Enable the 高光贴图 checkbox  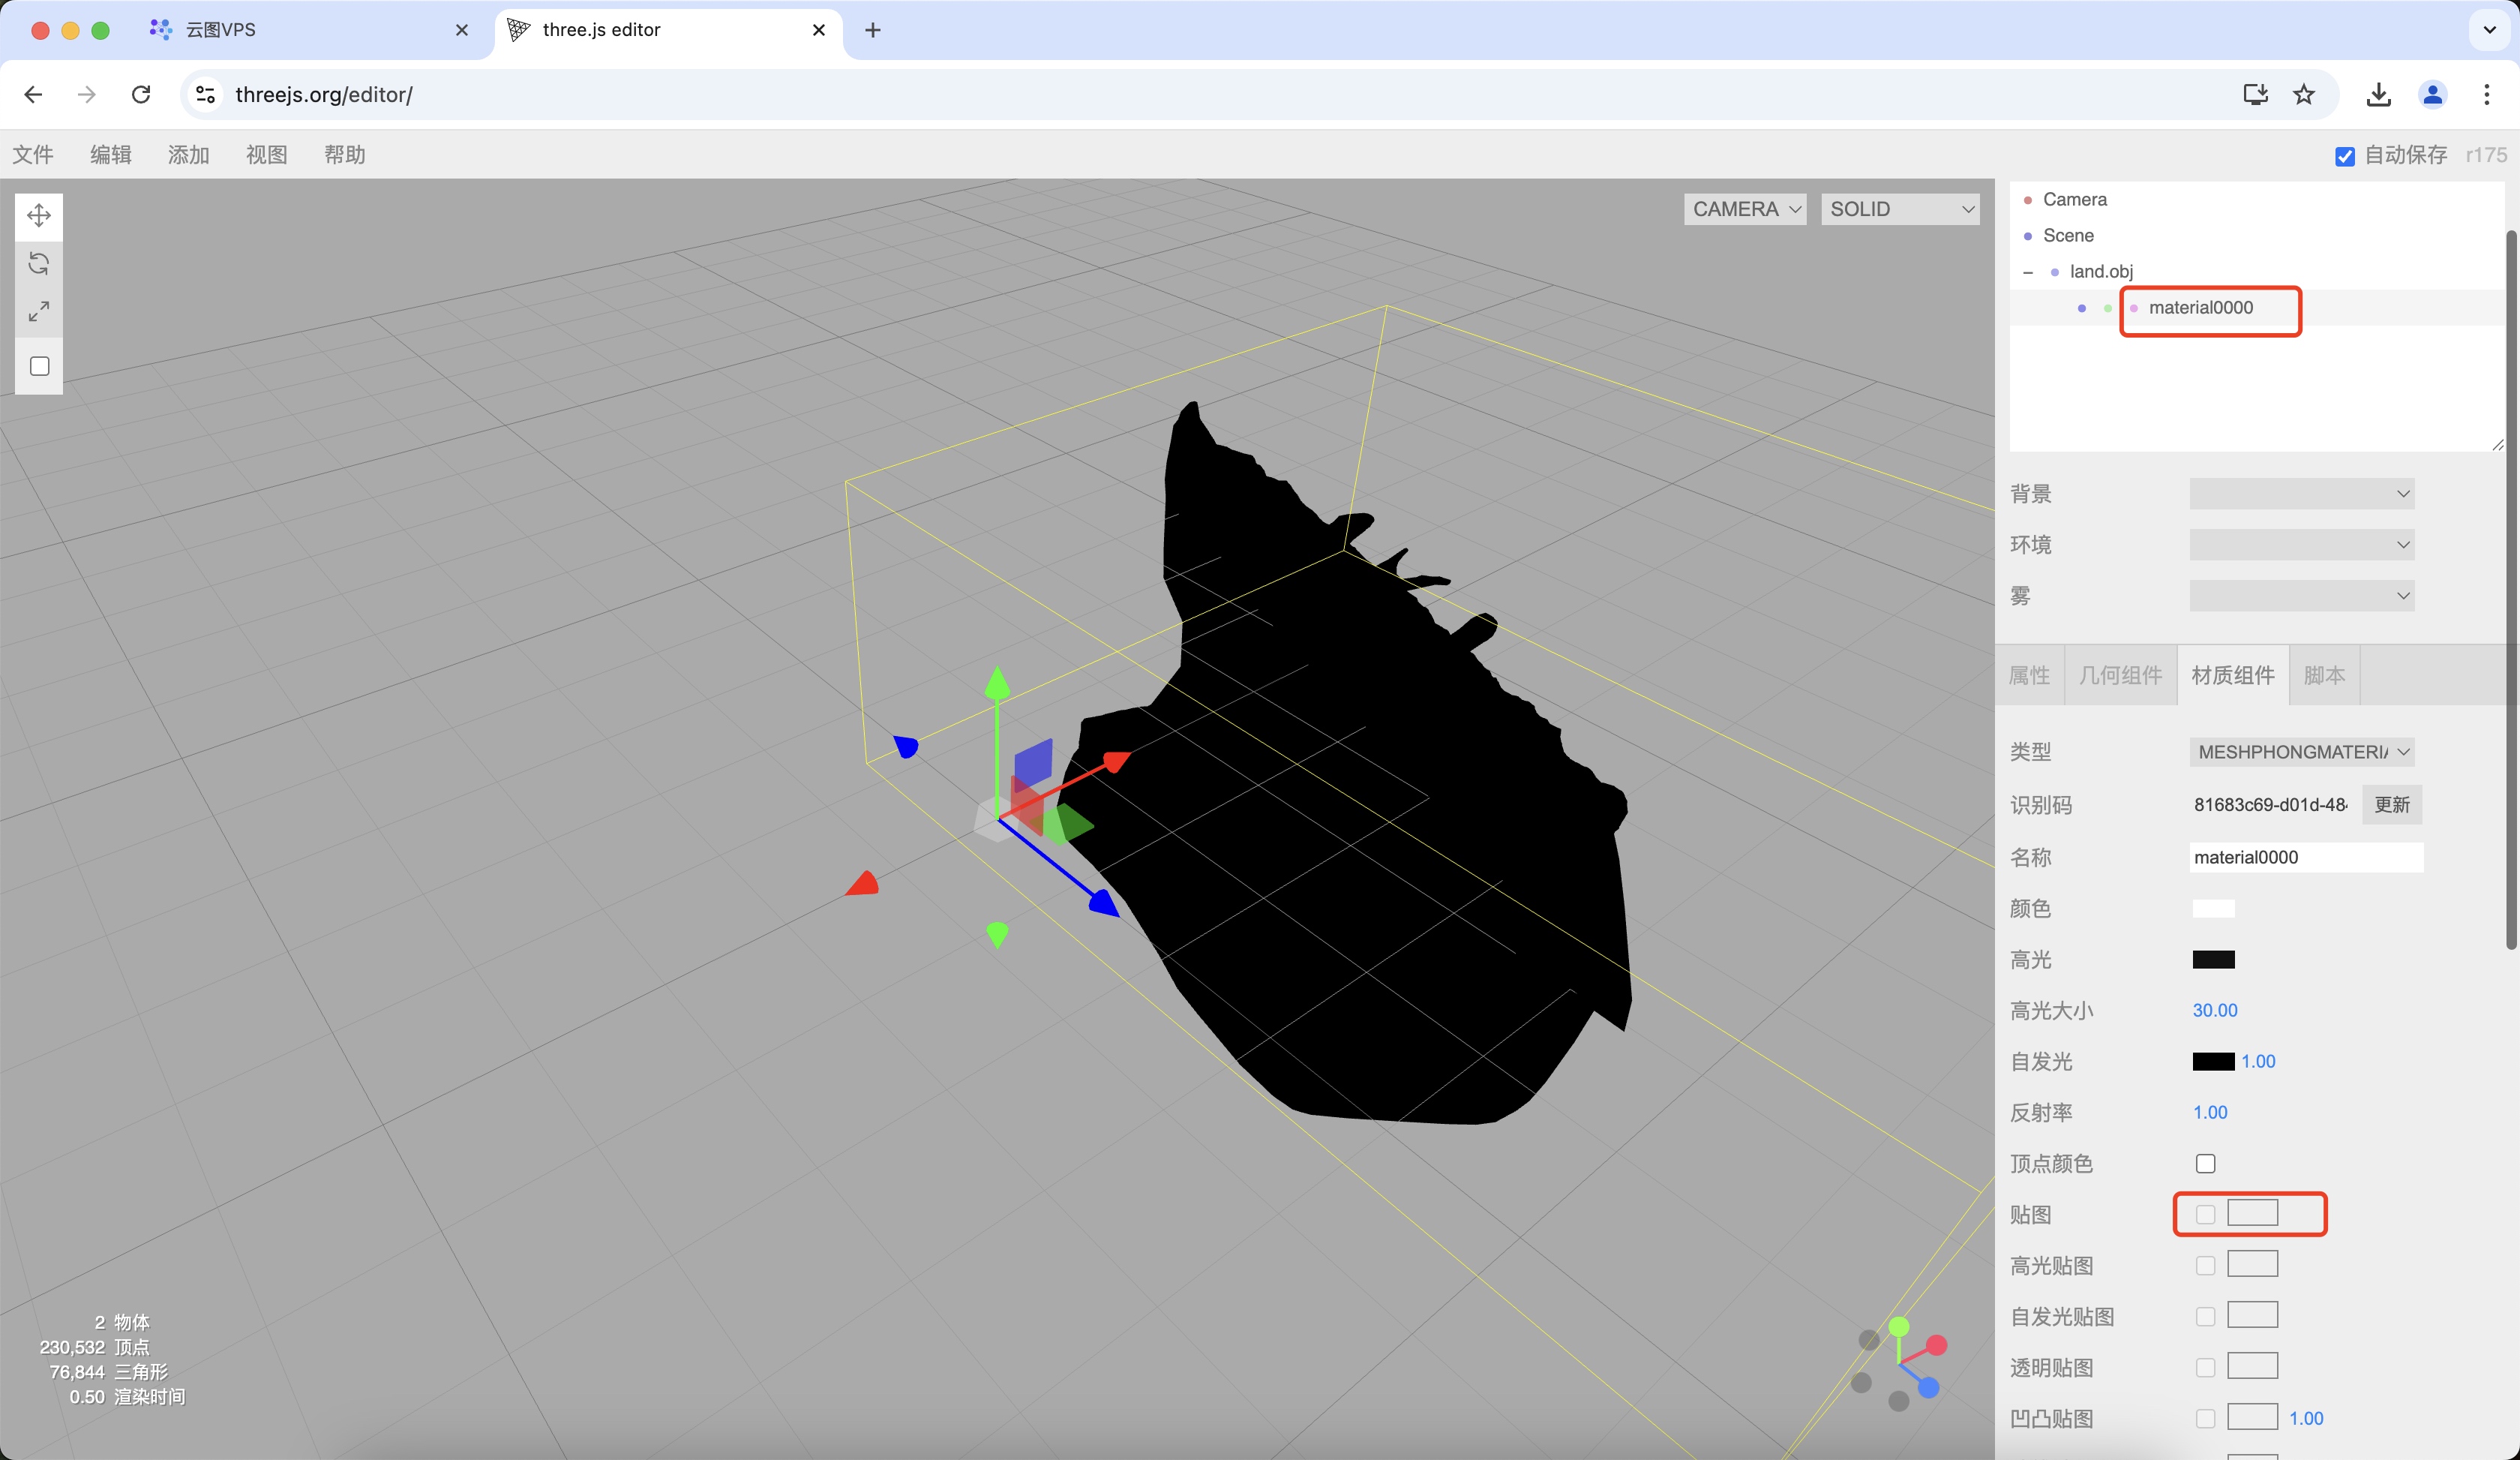pyautogui.click(x=2205, y=1265)
